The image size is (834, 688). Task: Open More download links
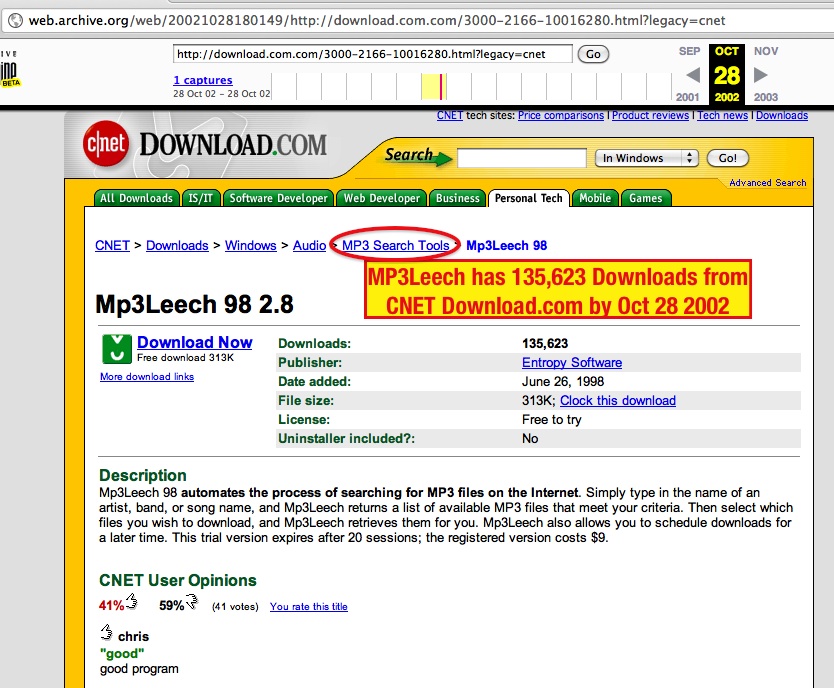(147, 376)
